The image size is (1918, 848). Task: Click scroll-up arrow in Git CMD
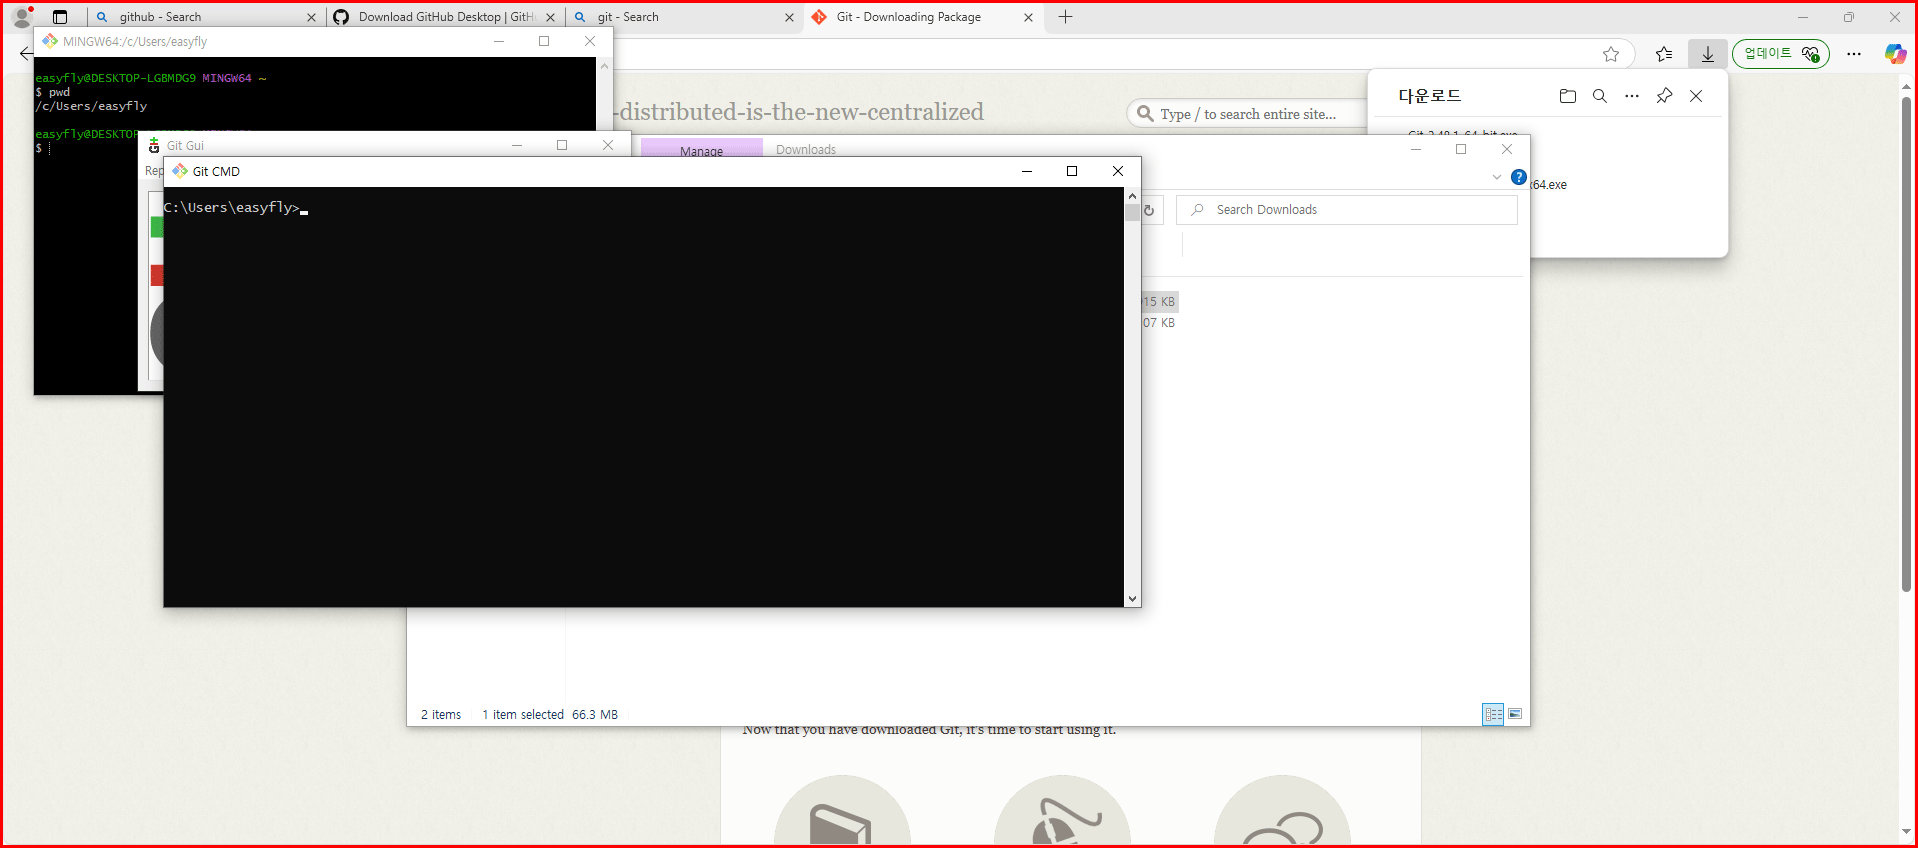click(1132, 196)
